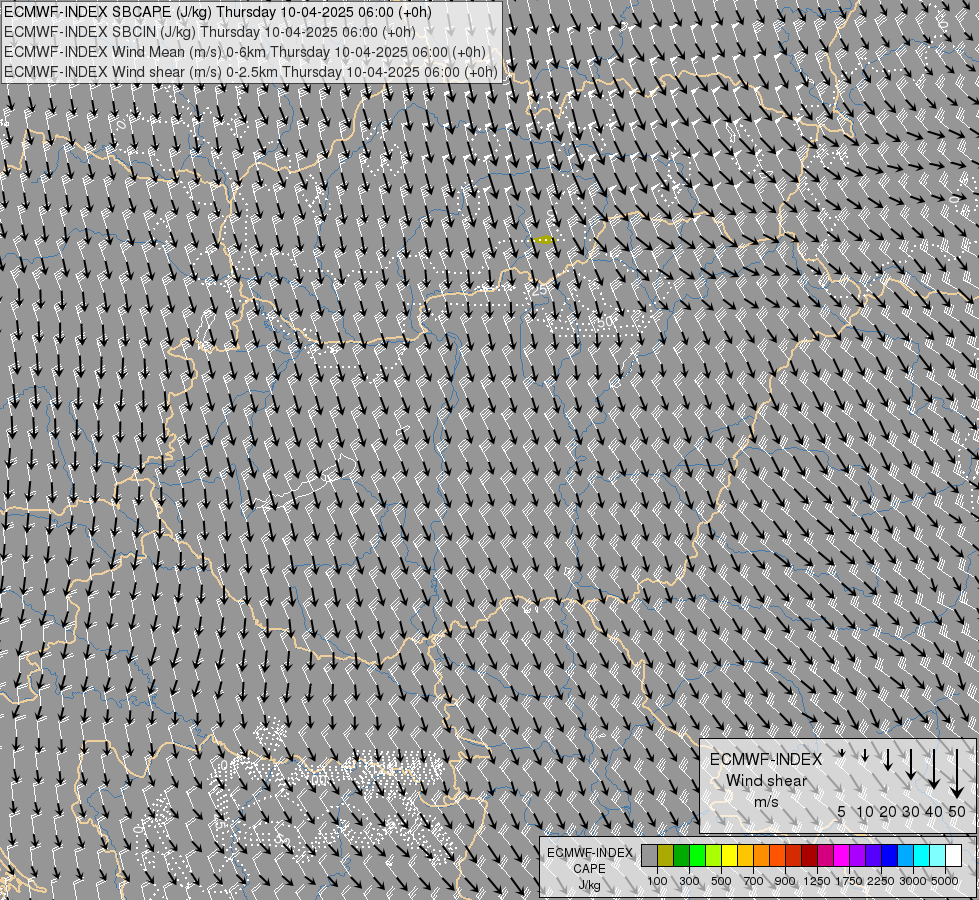This screenshot has width=979, height=900.
Task: Click the olive CAPE patch on the map
Action: click(543, 240)
